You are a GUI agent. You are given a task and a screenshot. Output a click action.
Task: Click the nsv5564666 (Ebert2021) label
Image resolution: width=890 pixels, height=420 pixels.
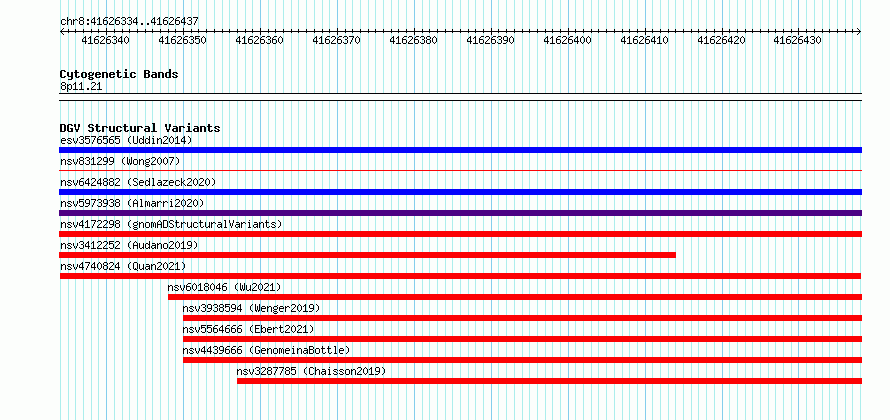coord(248,329)
